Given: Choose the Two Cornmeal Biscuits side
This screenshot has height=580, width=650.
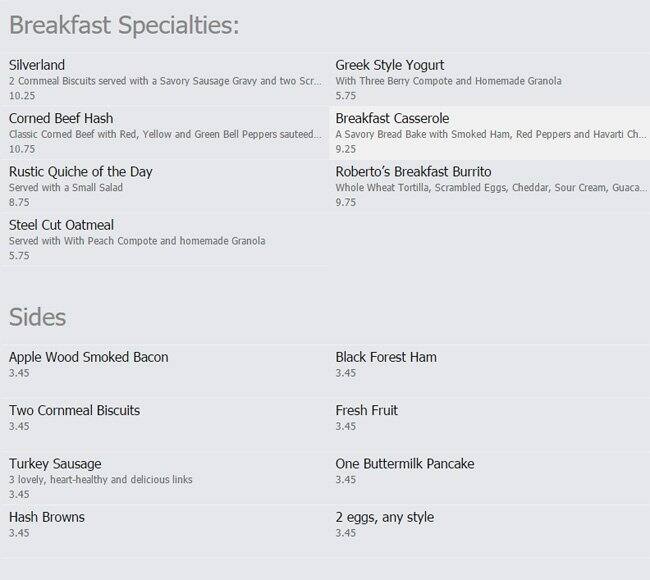Looking at the screenshot, I should click(74, 410).
